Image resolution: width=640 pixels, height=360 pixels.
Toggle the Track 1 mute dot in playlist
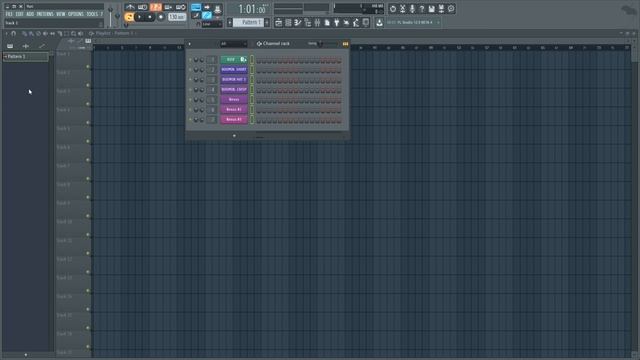tap(88, 67)
